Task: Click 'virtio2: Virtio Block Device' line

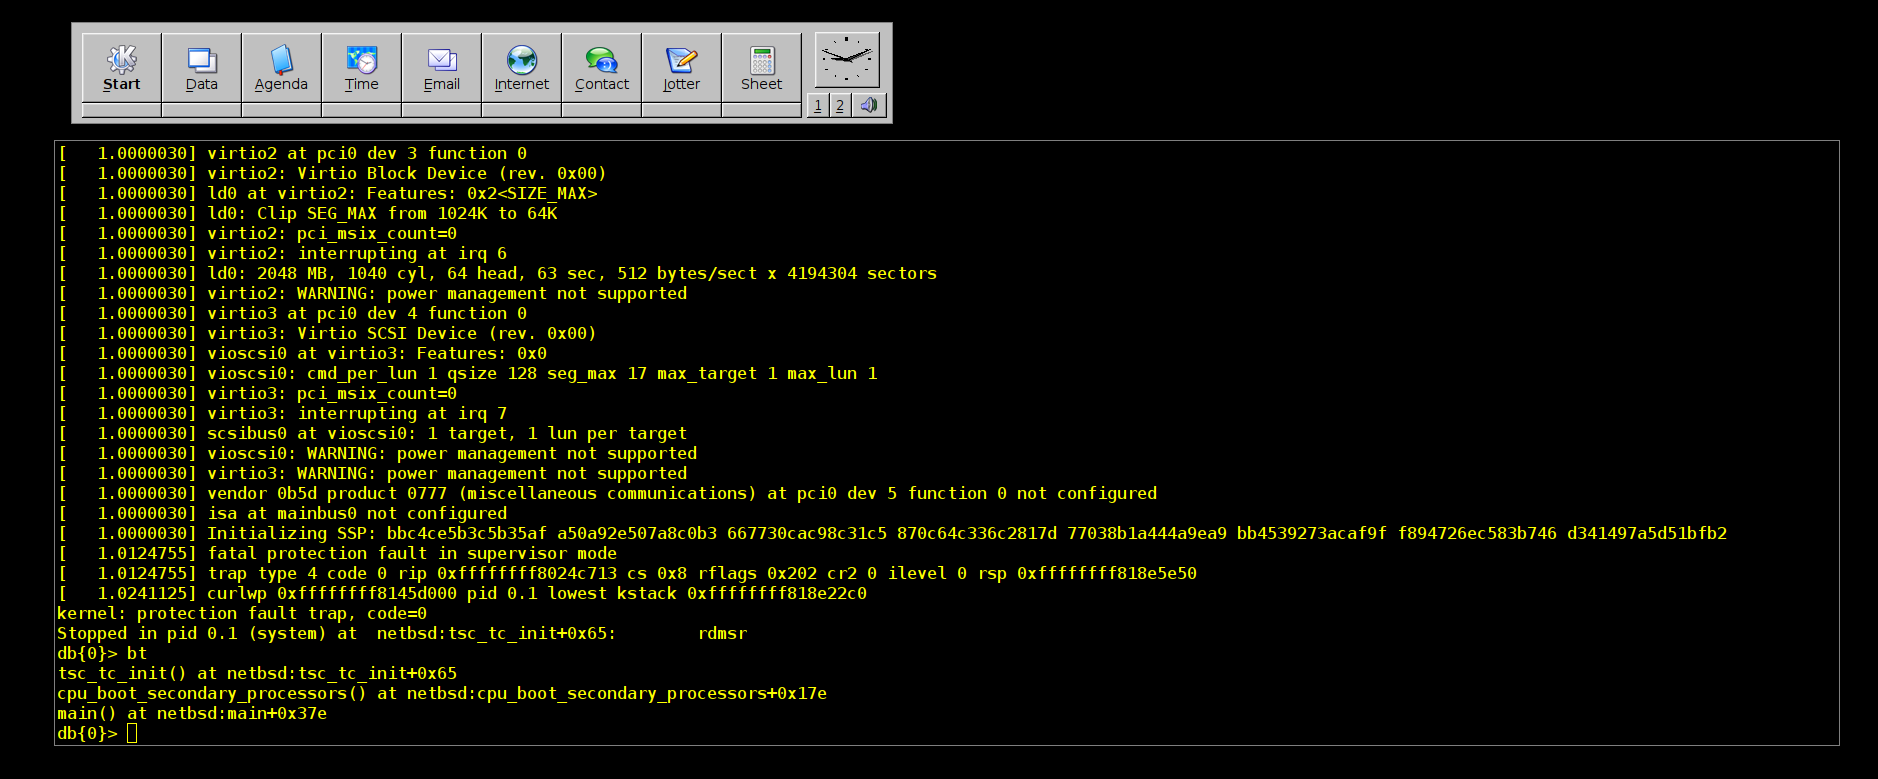Action: pos(332,173)
